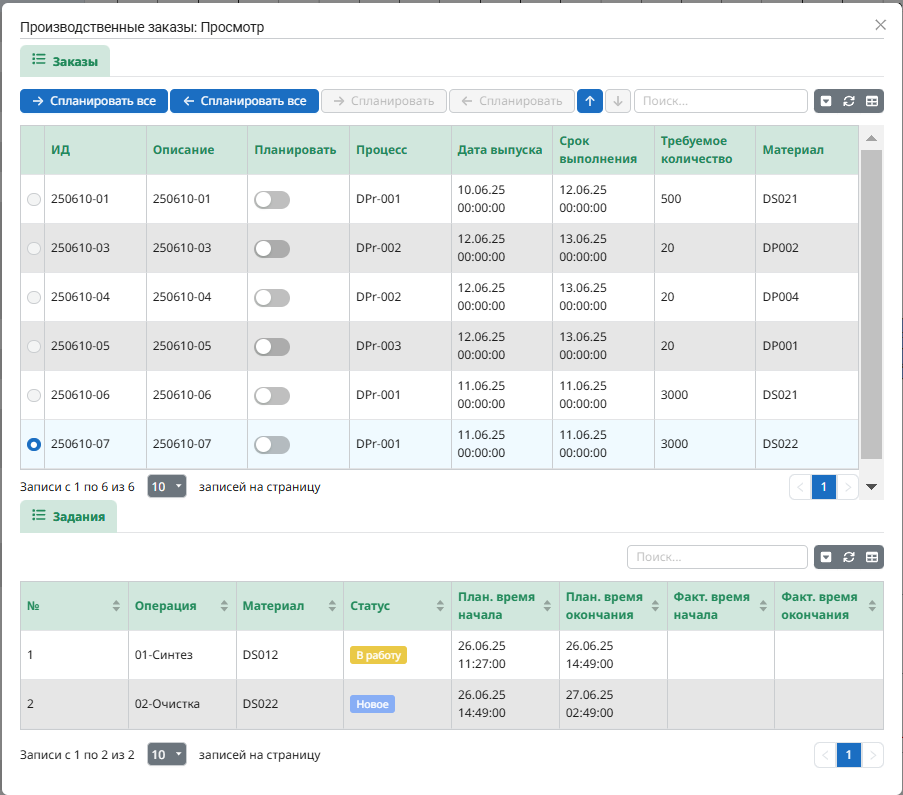
Task: Click the move-up arrow button in orders toolbar
Action: click(590, 101)
